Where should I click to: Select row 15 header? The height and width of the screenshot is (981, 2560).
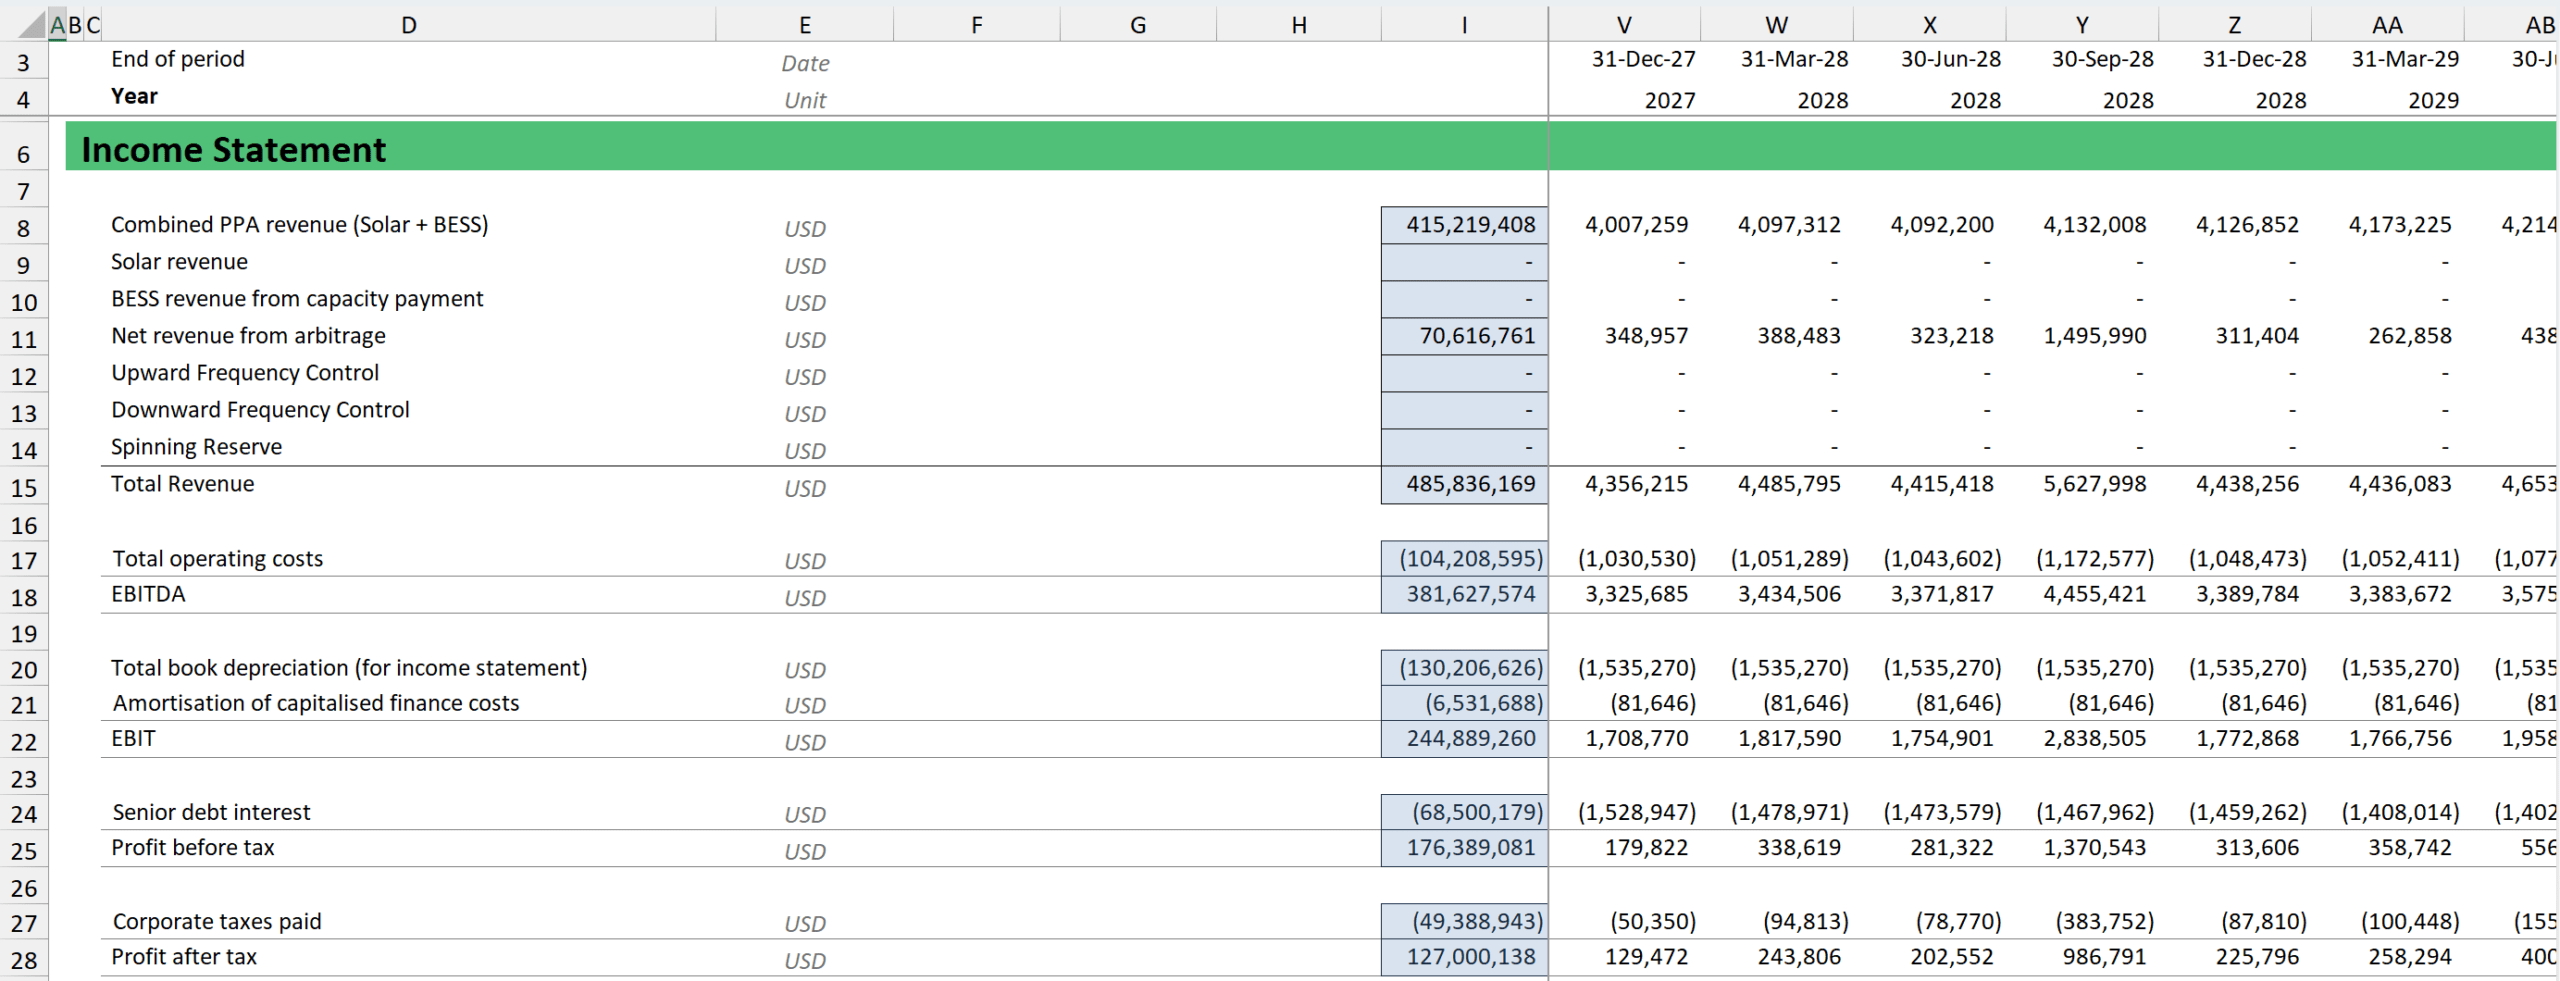(24, 488)
